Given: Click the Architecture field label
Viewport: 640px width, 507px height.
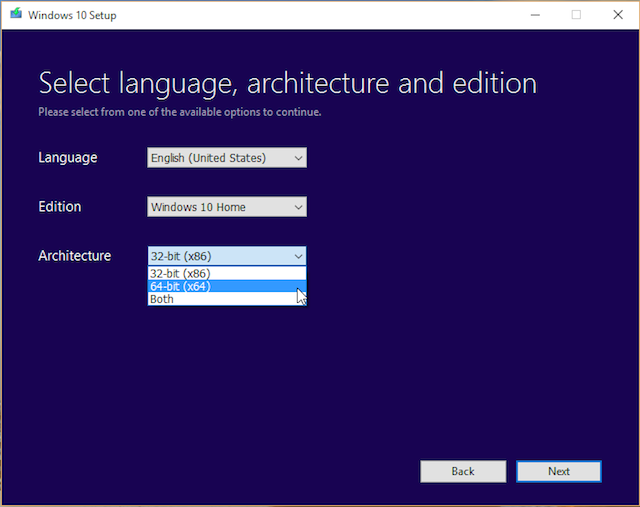Looking at the screenshot, I should (x=75, y=256).
